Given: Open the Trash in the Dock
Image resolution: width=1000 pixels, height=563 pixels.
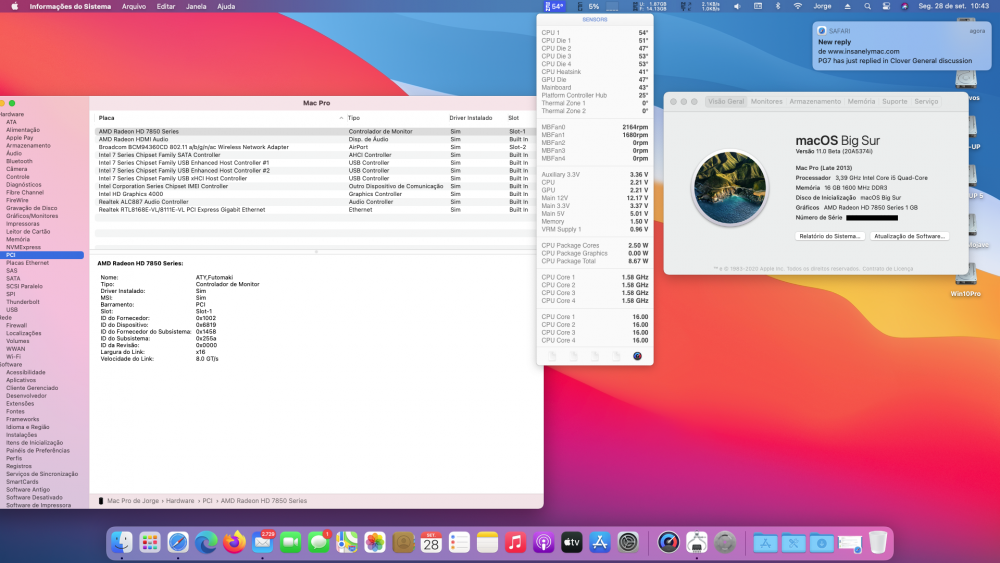Looking at the screenshot, I should (878, 543).
